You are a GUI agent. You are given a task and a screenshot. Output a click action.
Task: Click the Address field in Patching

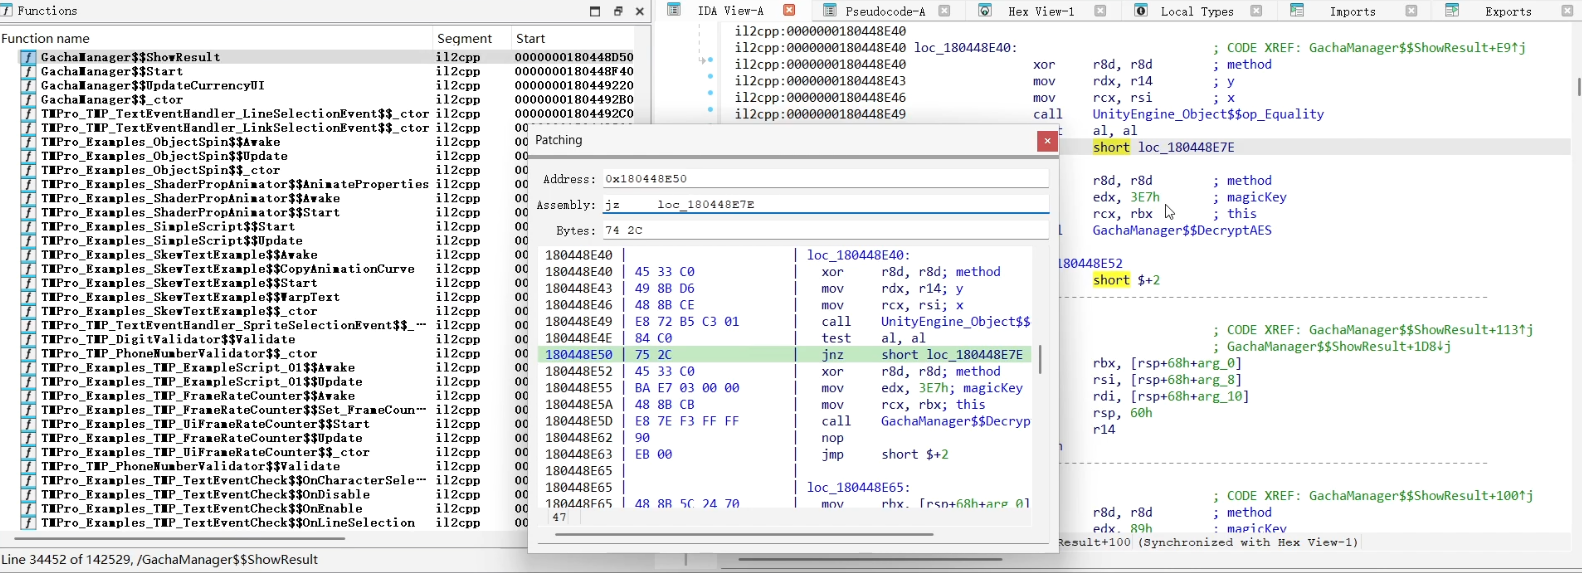[824, 179]
